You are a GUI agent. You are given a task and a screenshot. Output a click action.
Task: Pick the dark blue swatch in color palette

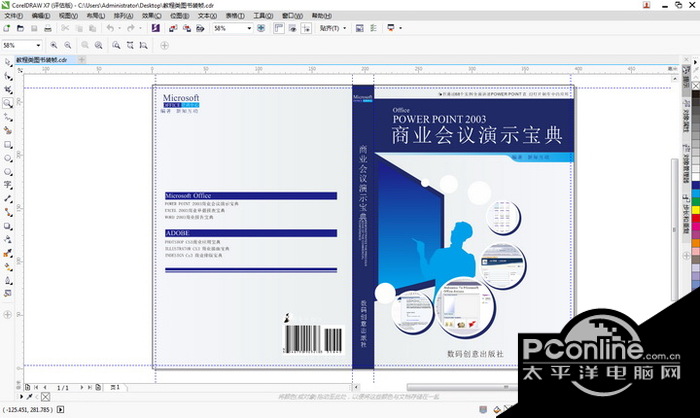tap(696, 184)
